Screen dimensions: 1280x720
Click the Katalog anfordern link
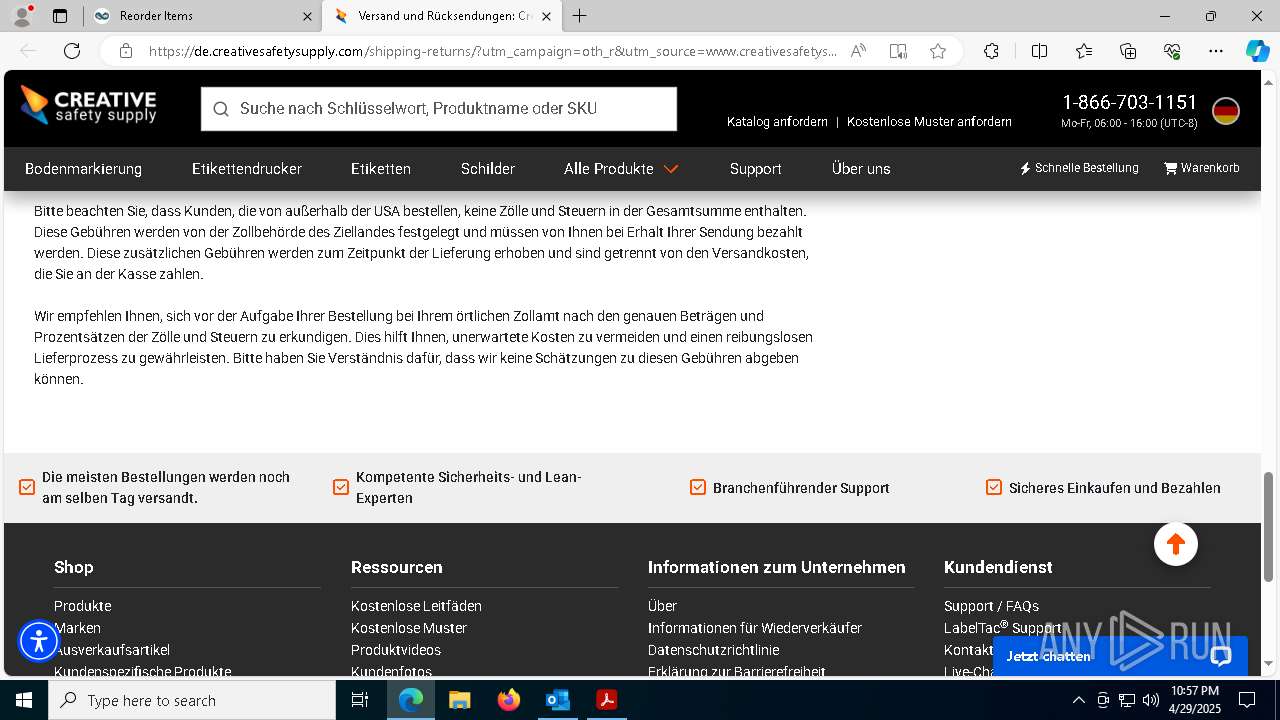tap(777, 122)
